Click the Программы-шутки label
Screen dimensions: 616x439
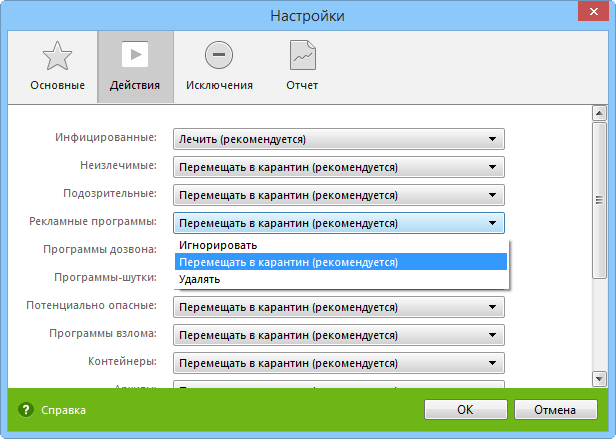[x=105, y=277]
